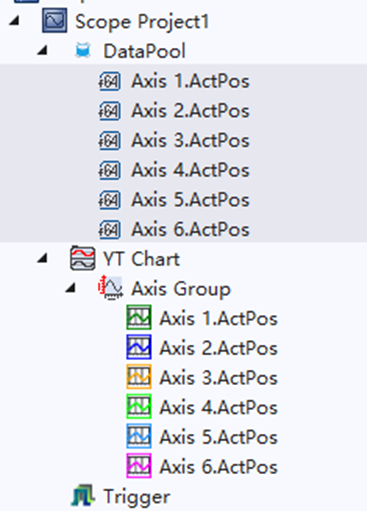This screenshot has width=367, height=511.
Task: Click the blue Axis 2.ActPos channel icon
Action: pos(139,347)
